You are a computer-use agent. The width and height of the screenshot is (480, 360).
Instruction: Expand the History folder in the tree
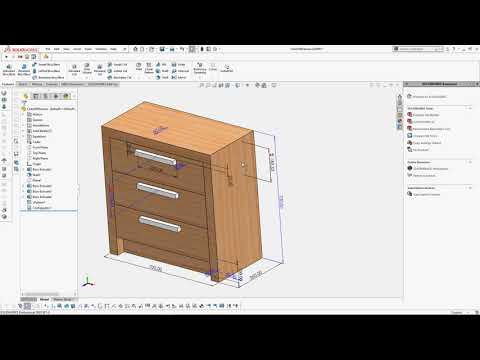click(x=24, y=114)
